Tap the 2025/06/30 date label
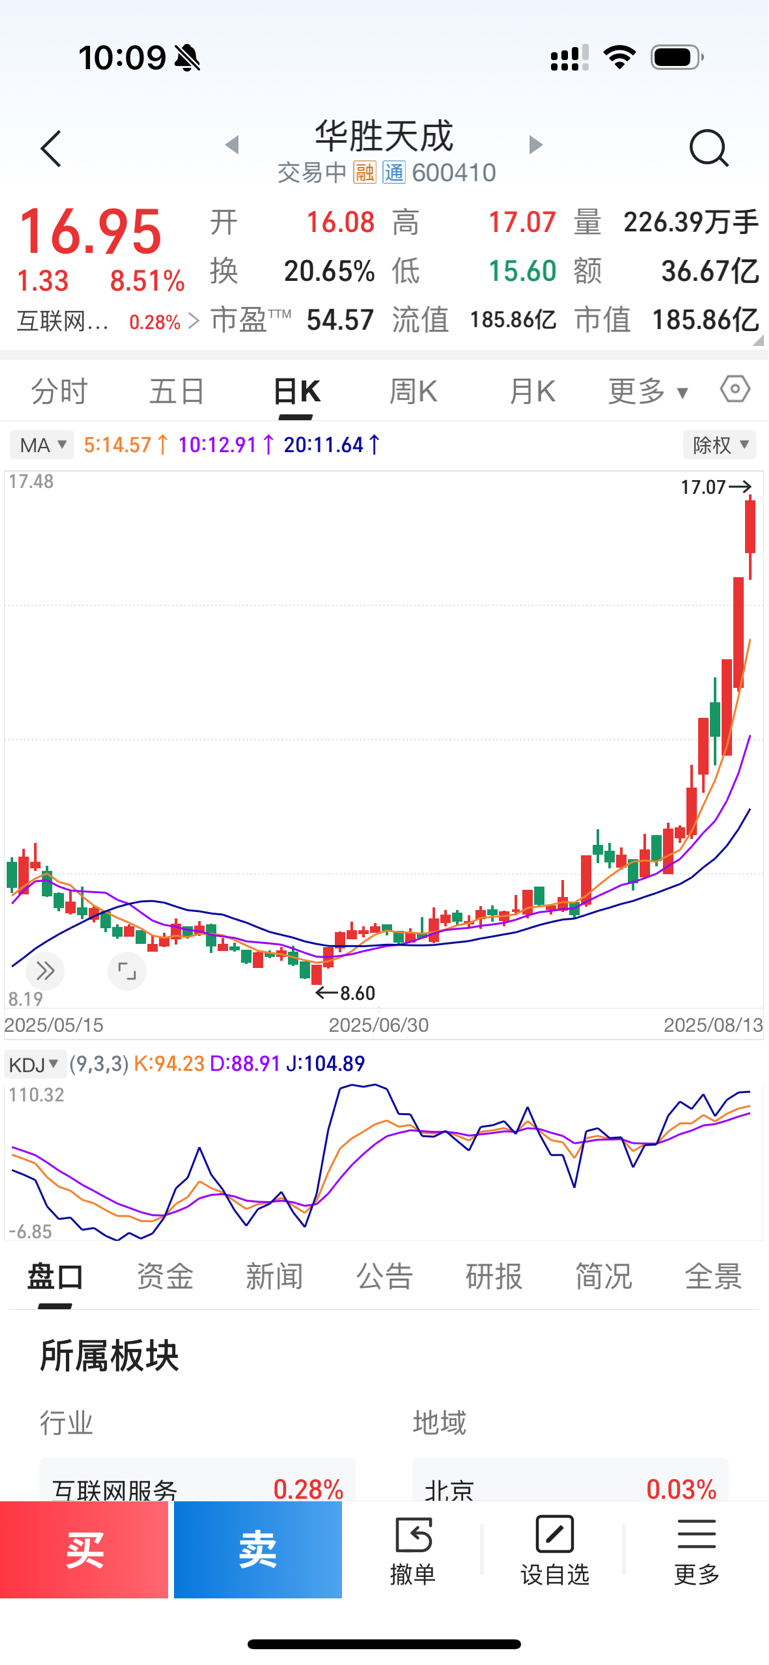This screenshot has width=769, height=1665. click(379, 1025)
